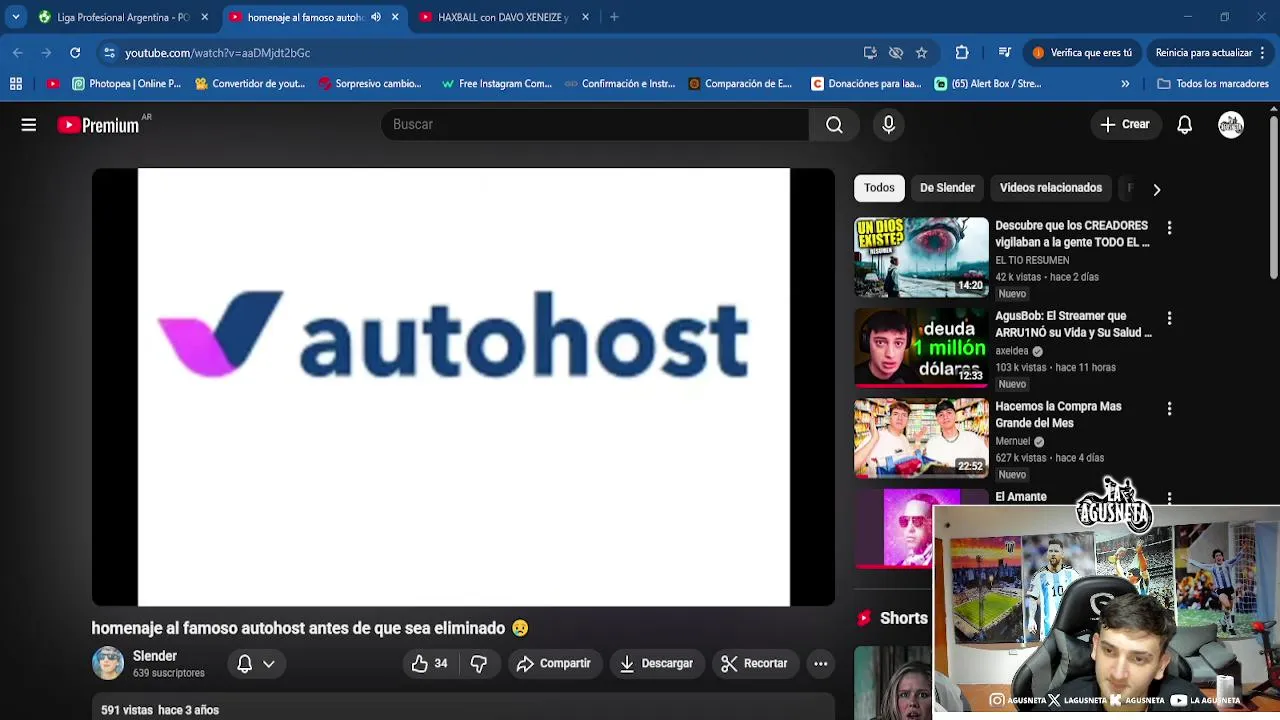Click the 'Descargar' download button
The width and height of the screenshot is (1280, 720).
[x=656, y=664]
